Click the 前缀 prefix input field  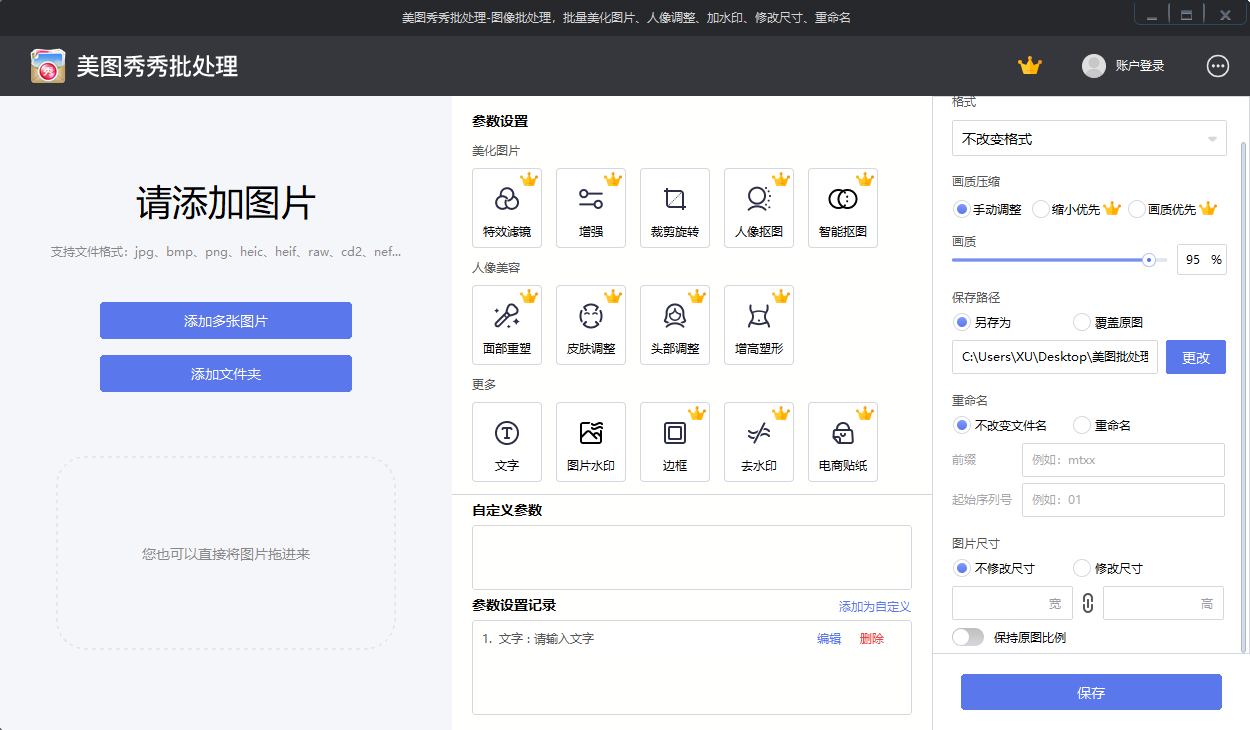click(x=1122, y=460)
